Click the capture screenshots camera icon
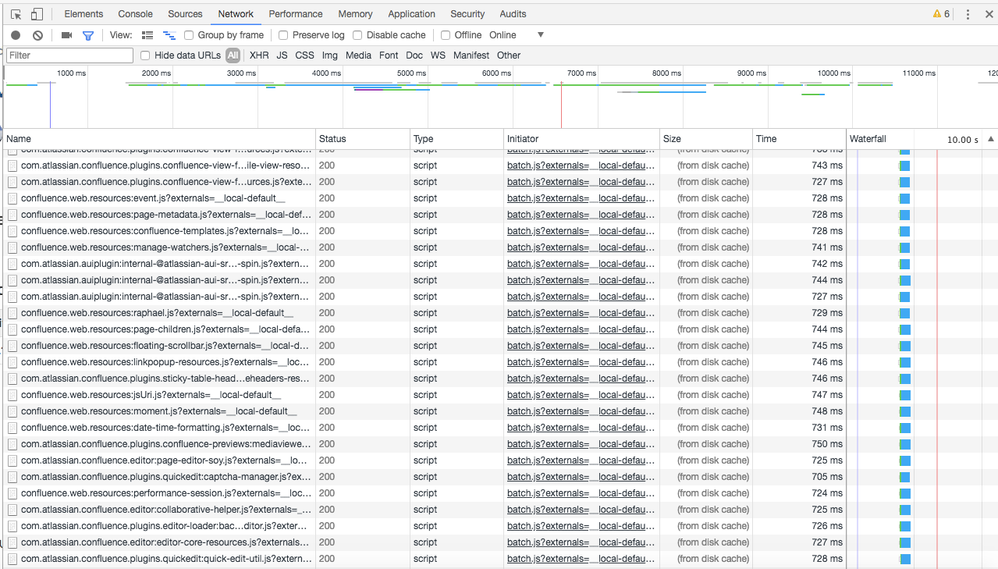Screen dimensions: 998x569 pos(66,35)
